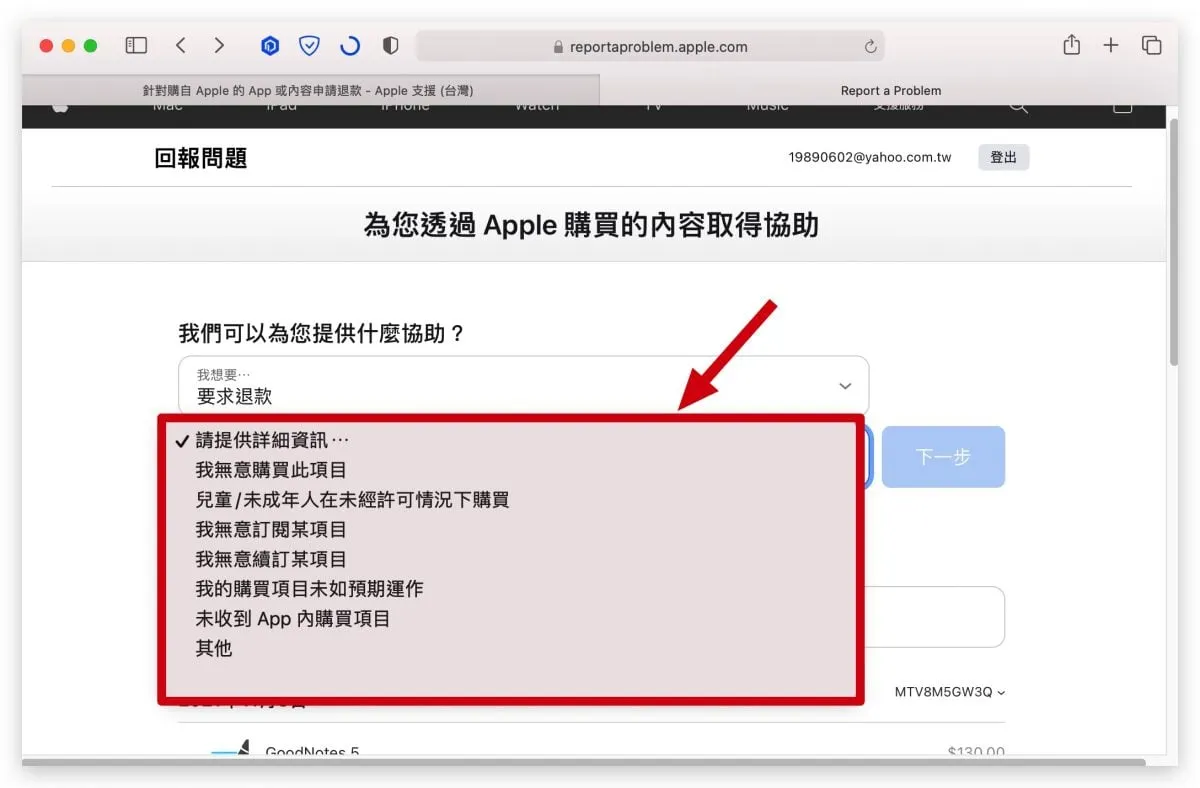Select 我無意購買此項目 option
This screenshot has height=788, width=1200.
pos(271,469)
